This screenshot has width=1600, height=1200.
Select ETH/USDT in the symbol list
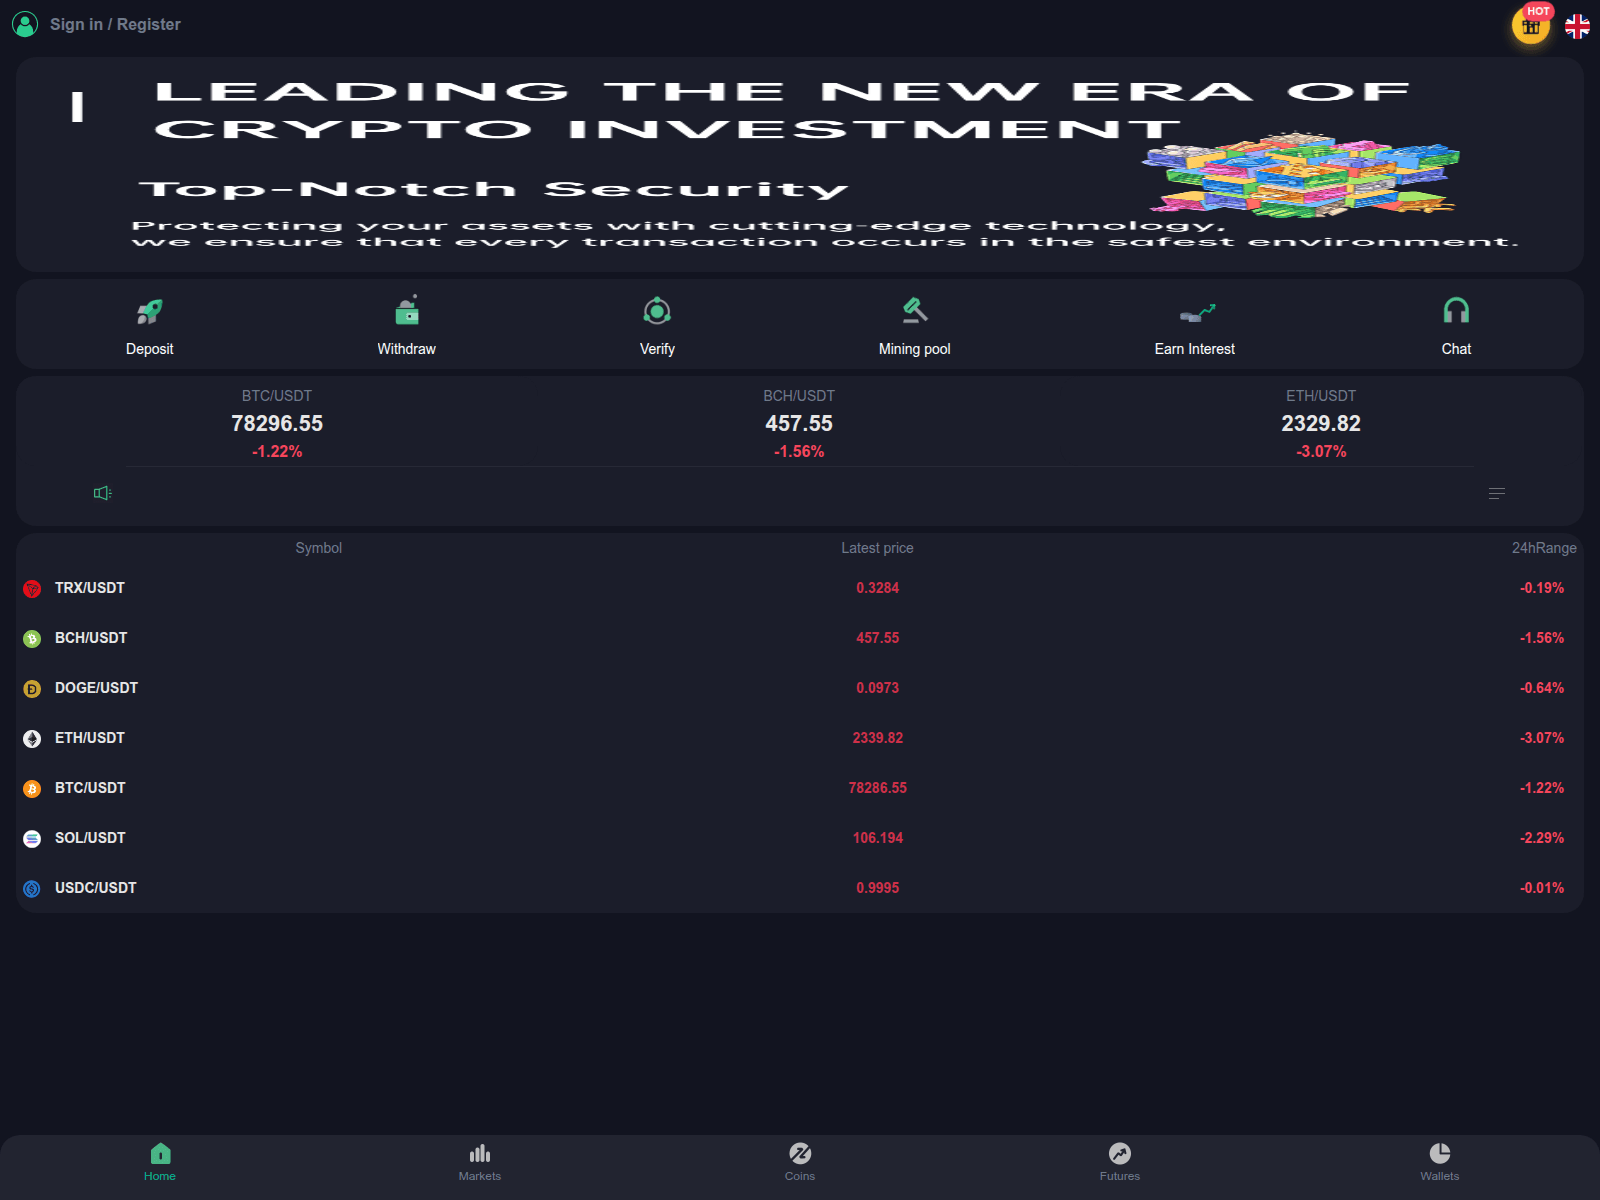(90, 738)
